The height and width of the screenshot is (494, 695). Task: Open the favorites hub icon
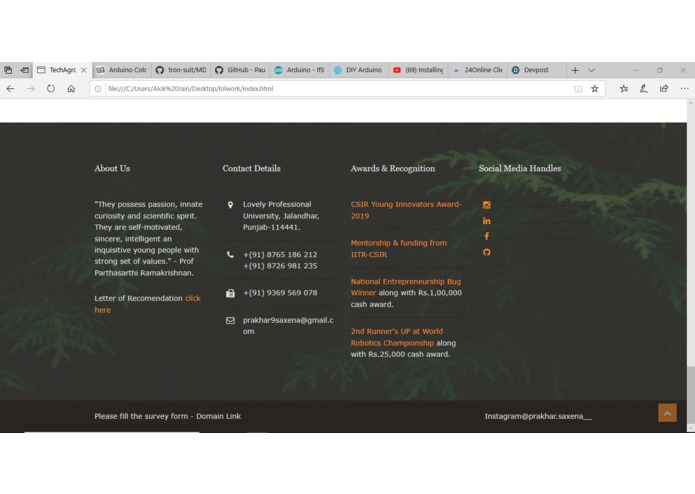click(x=624, y=89)
